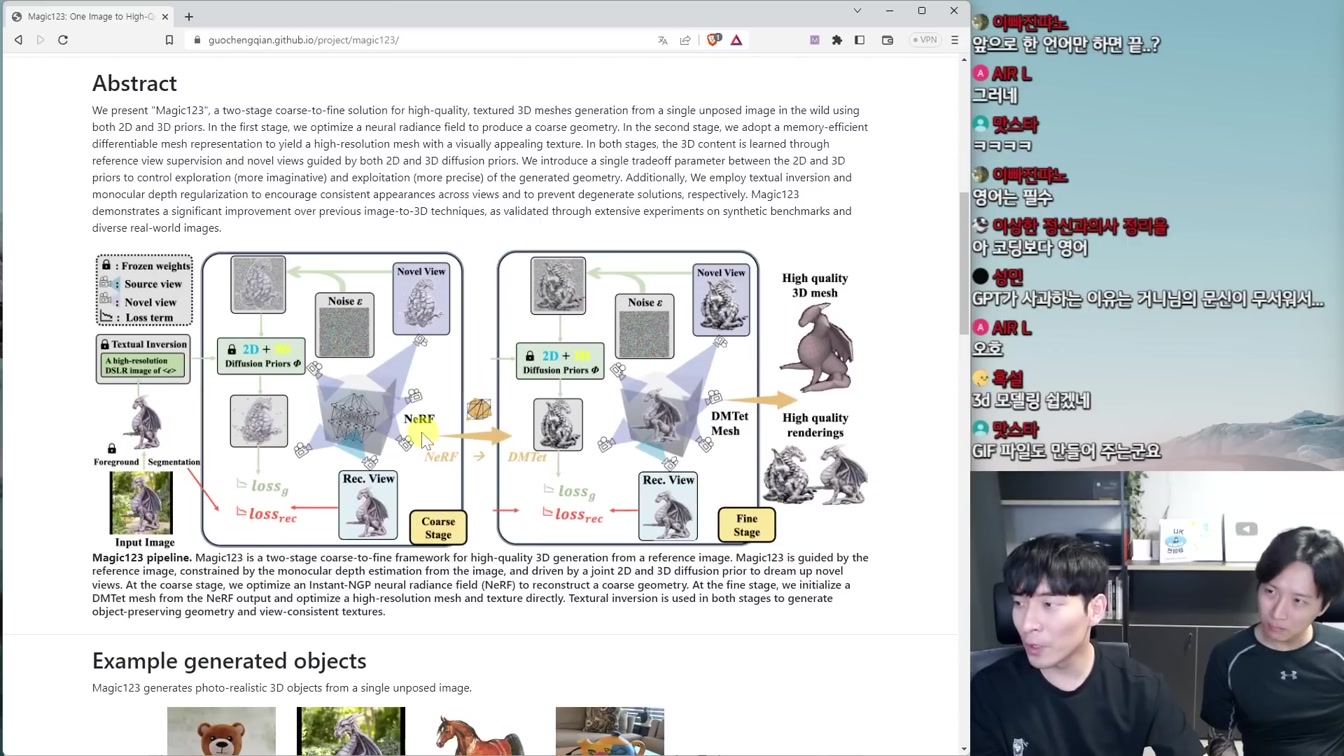The image size is (1344, 756).
Task: Click chat message 아 코딩보다 영어
Action: click(1029, 247)
